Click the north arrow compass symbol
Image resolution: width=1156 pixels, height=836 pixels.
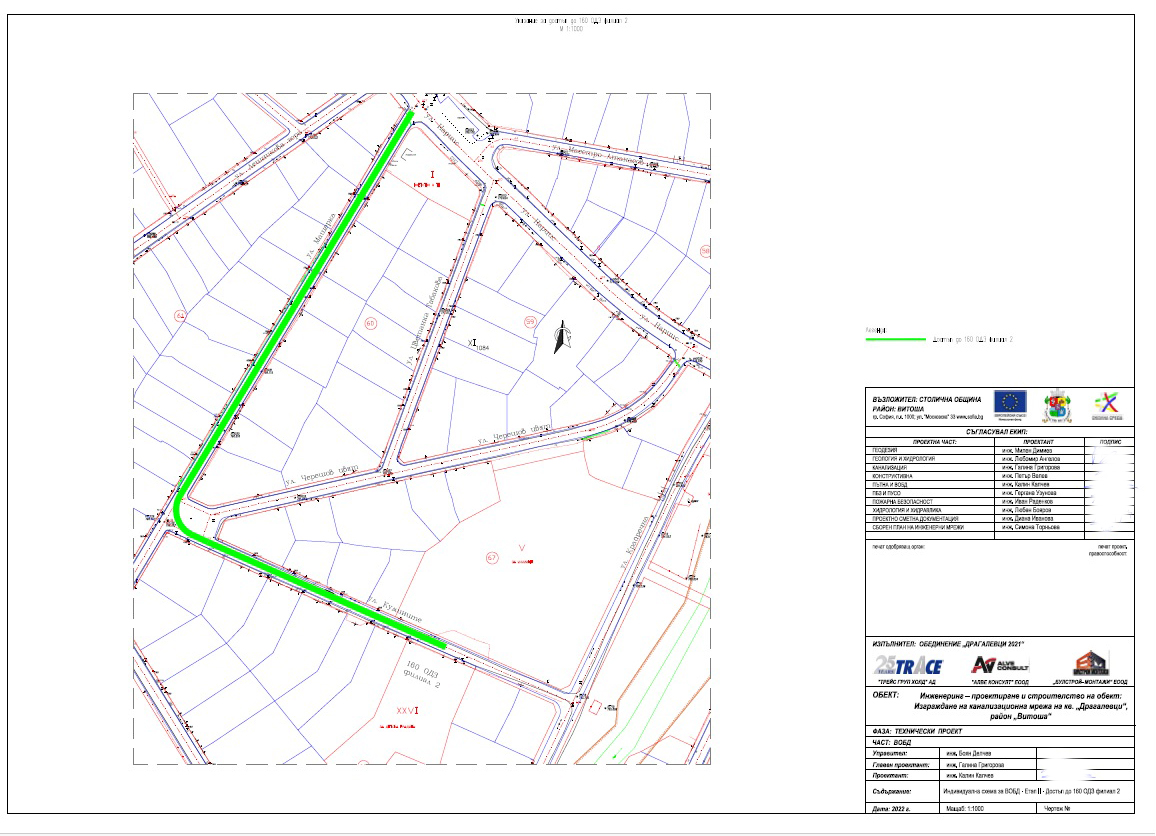point(563,339)
